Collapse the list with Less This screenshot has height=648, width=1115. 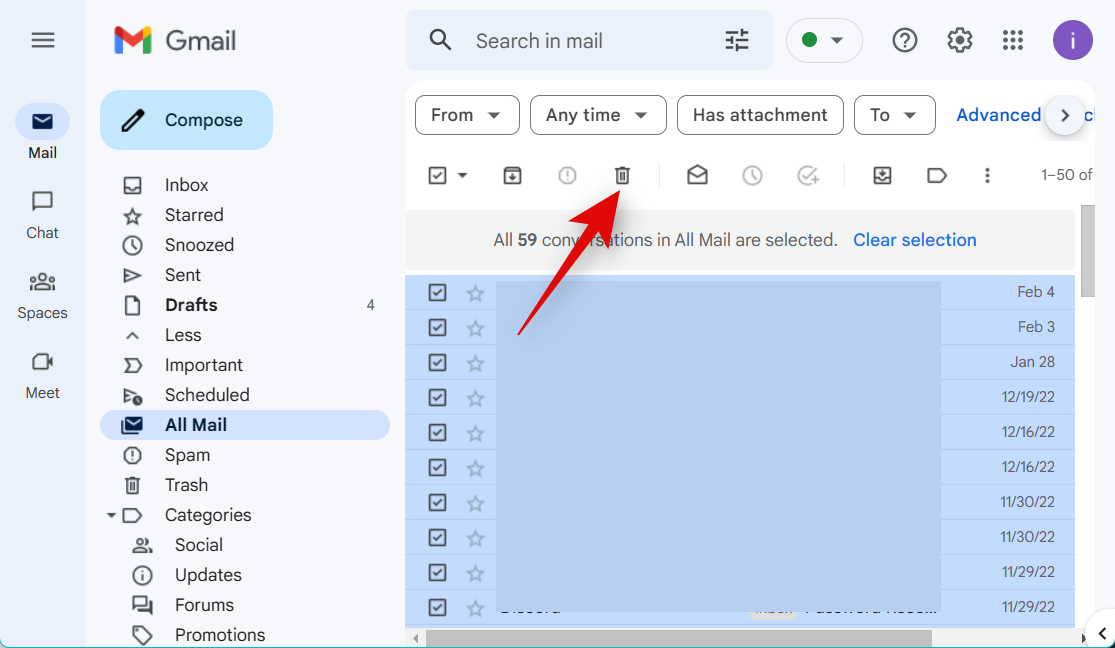click(183, 335)
